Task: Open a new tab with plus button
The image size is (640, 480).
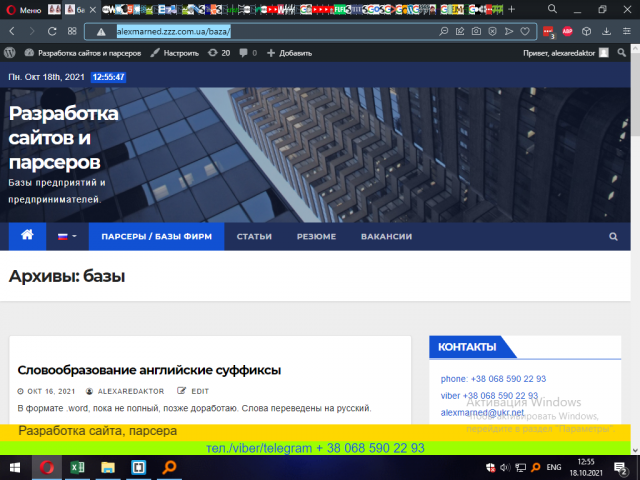Action: (x=511, y=9)
